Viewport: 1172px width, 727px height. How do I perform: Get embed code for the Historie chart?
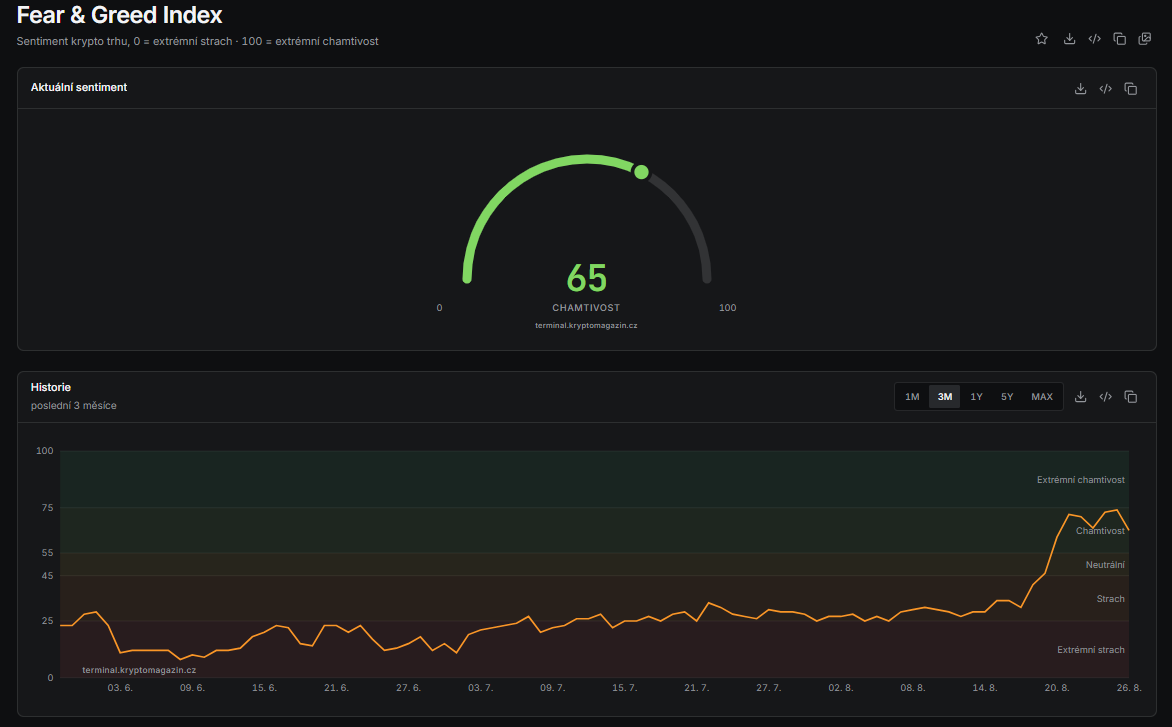(1105, 397)
